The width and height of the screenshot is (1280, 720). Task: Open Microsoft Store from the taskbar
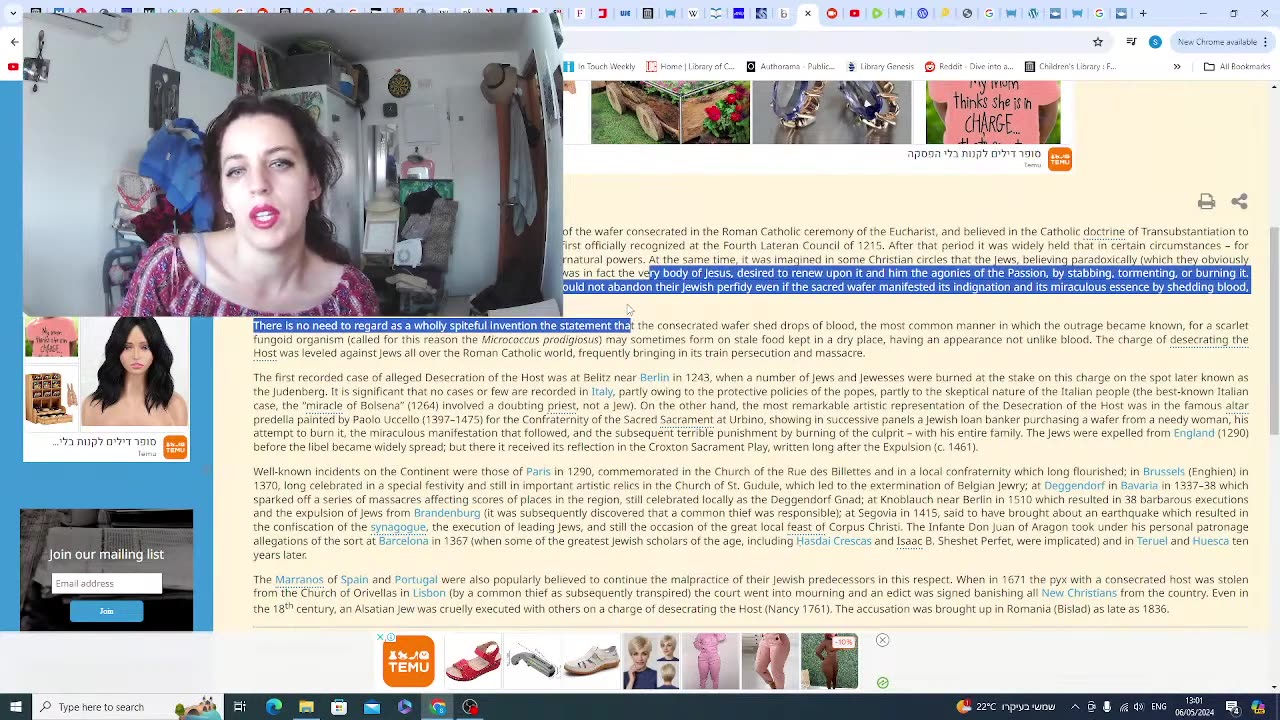tap(339, 707)
